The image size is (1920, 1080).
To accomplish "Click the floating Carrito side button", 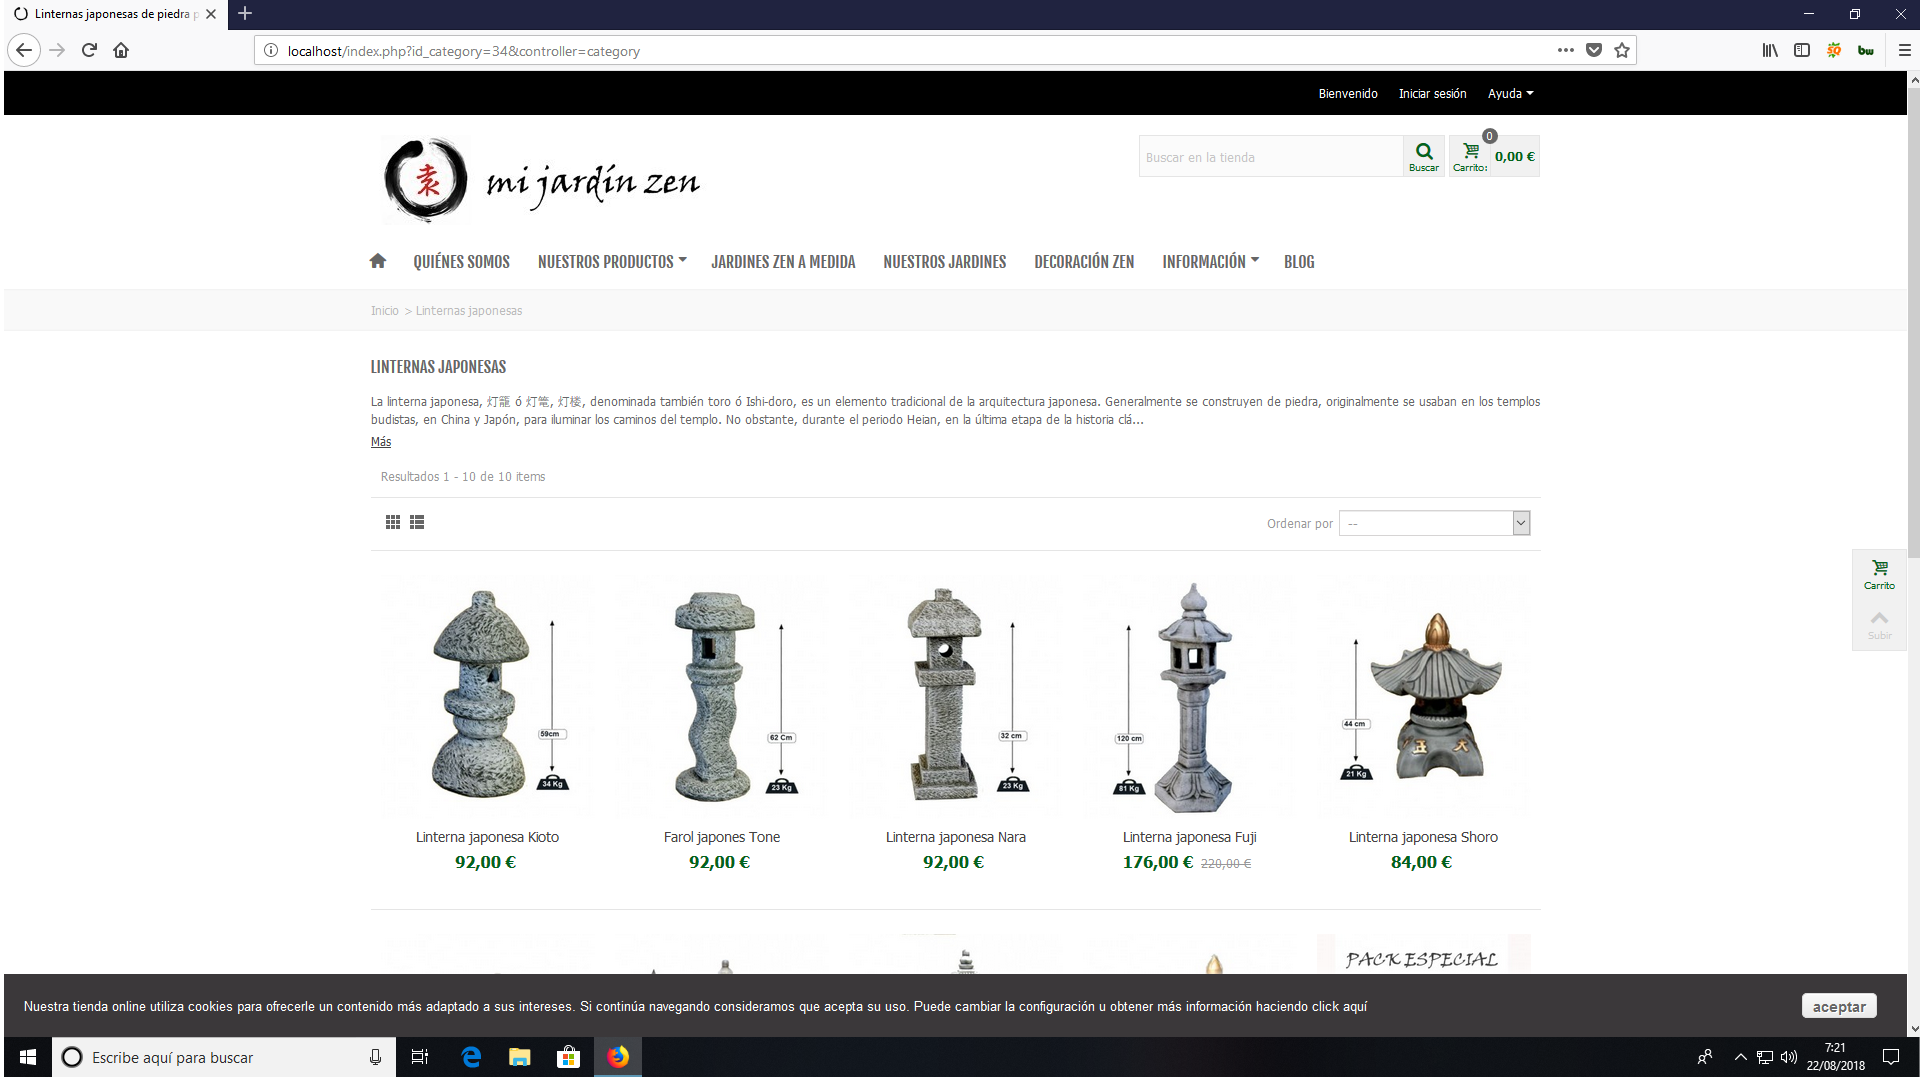I will (1879, 574).
